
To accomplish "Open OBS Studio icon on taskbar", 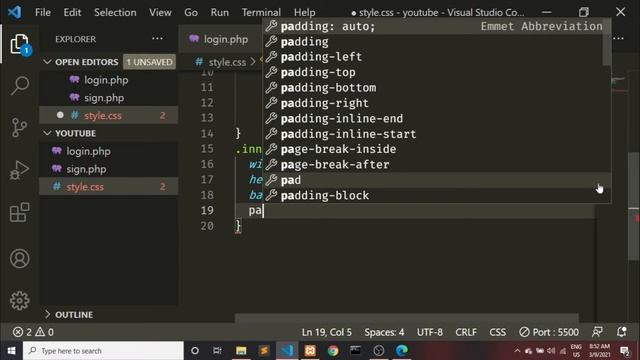I will pos(378,351).
